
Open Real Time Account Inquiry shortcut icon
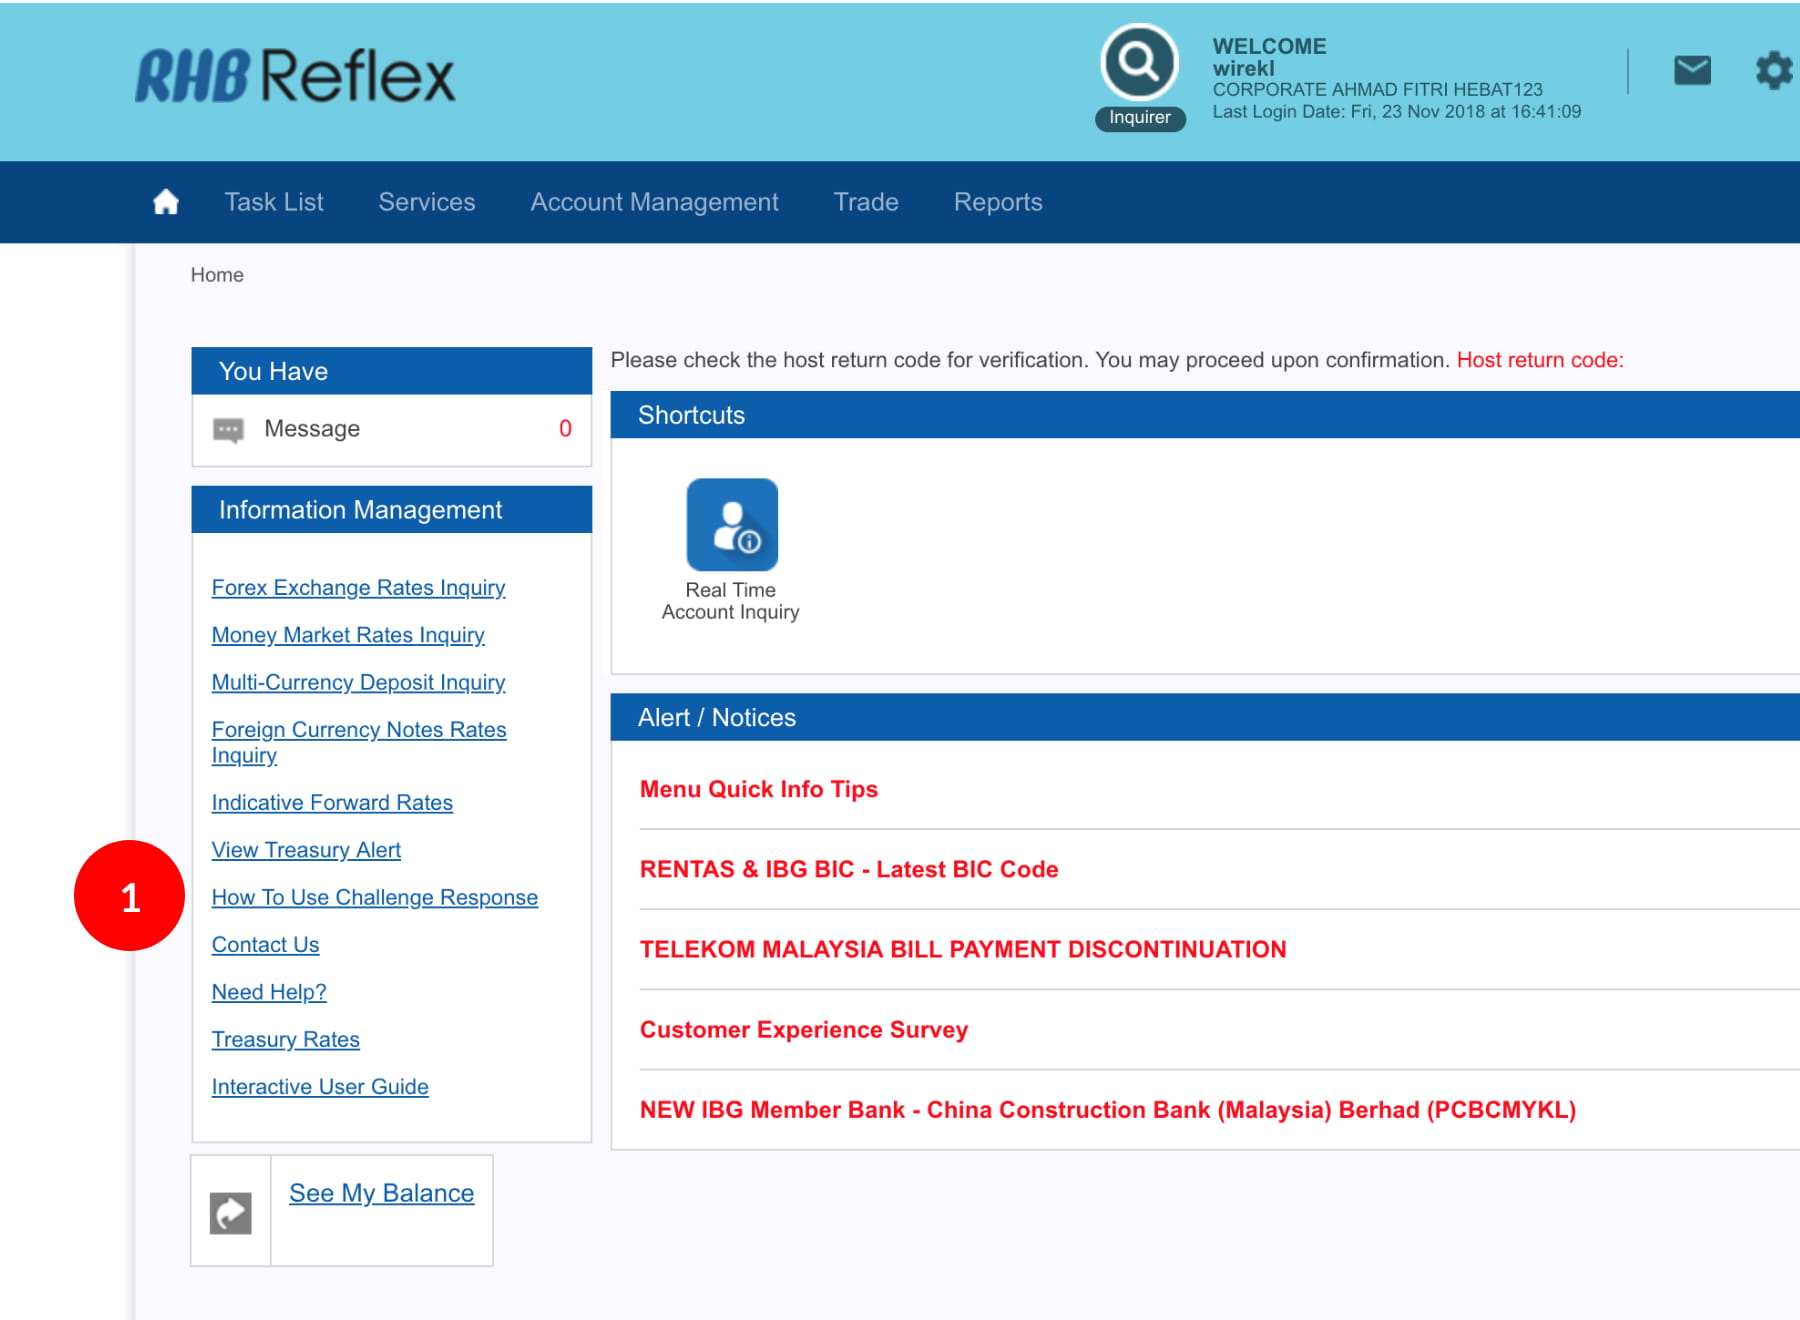coord(731,525)
